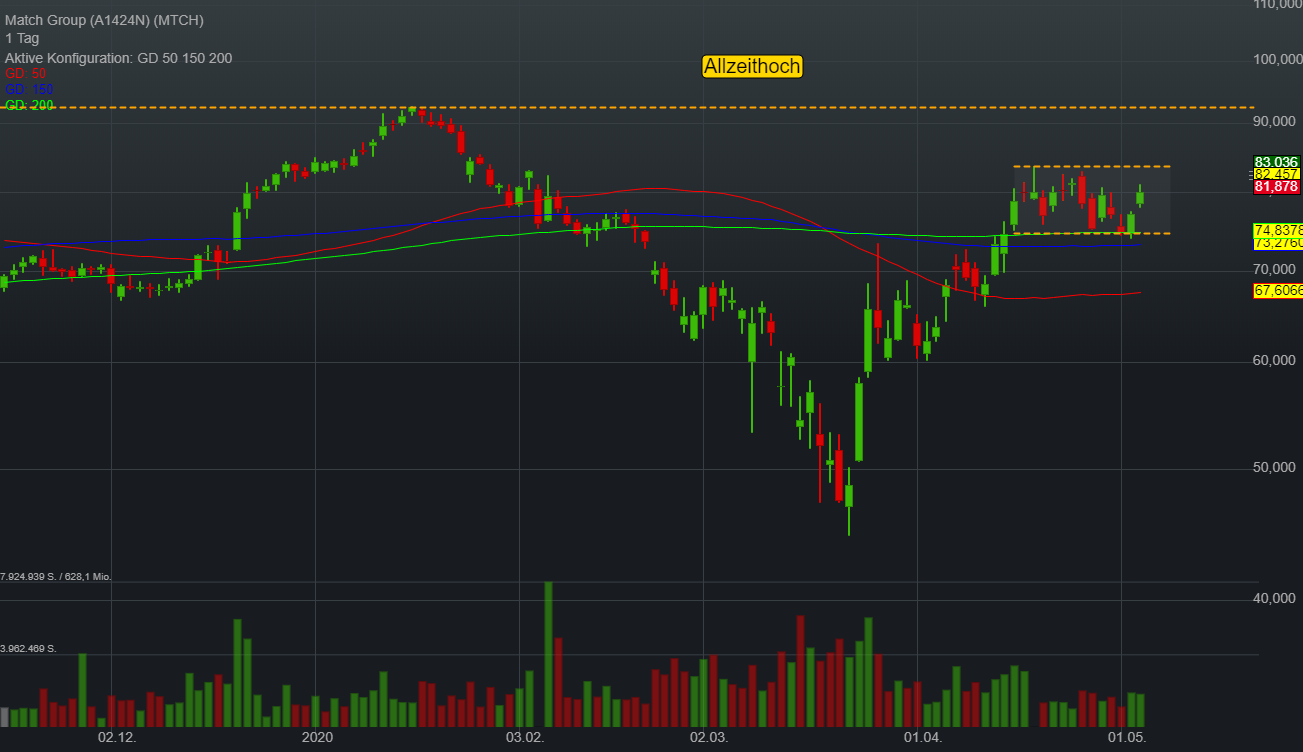This screenshot has height=752, width=1303.
Task: Select the blue 'GD 150' legend entry
Action: (x=29, y=89)
